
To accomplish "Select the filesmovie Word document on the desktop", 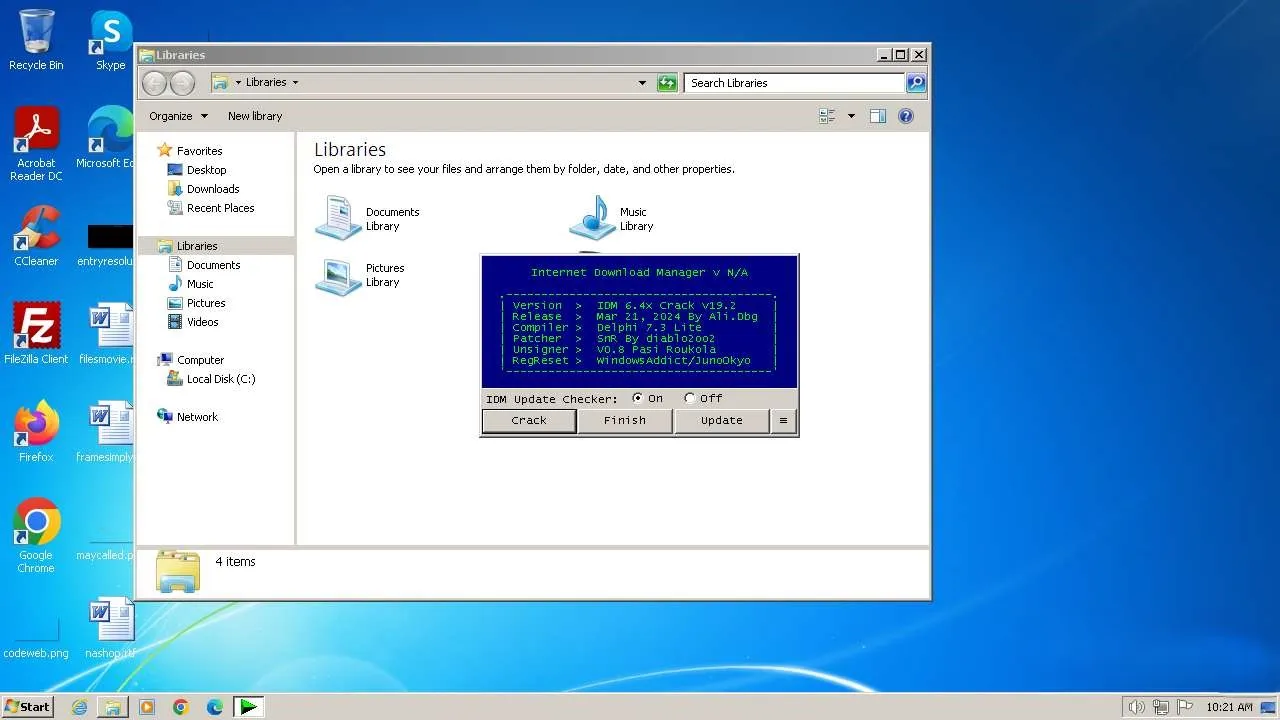I will [x=108, y=334].
